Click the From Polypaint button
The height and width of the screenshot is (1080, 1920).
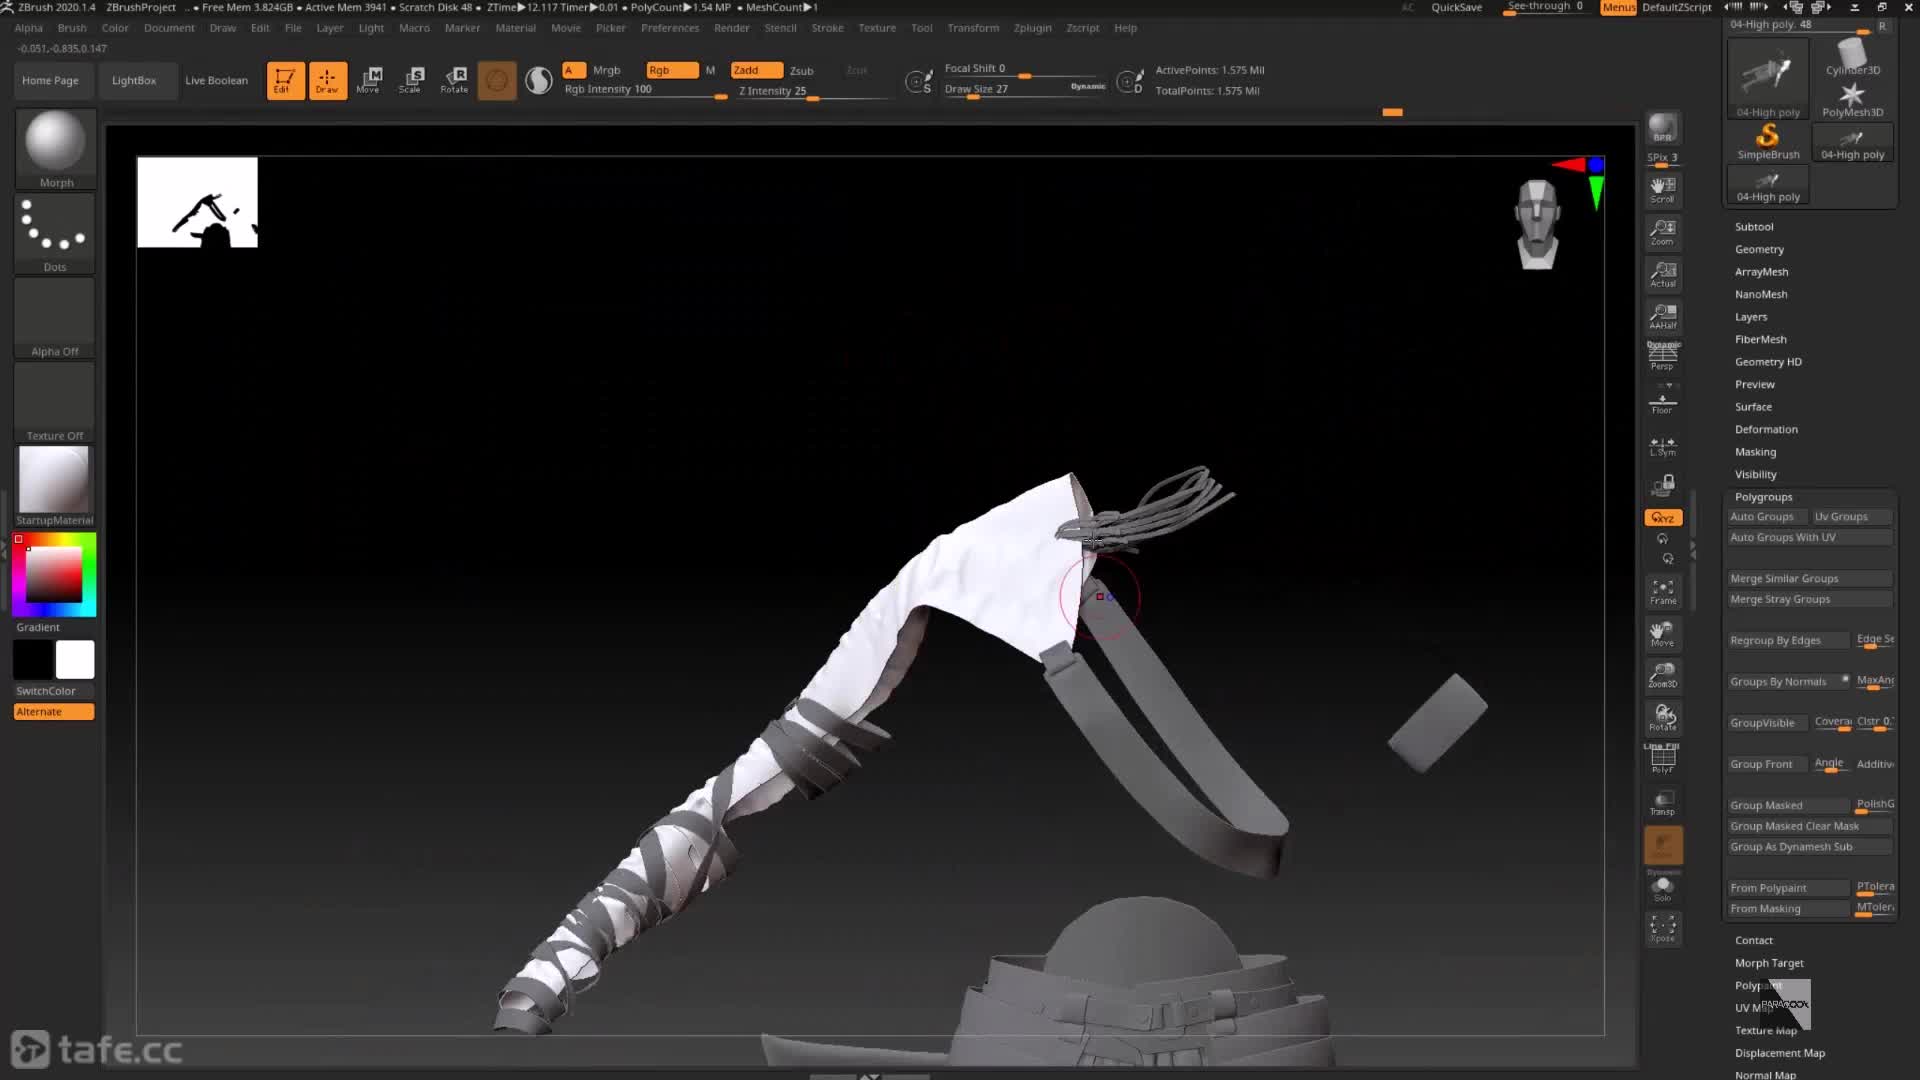coord(1789,888)
